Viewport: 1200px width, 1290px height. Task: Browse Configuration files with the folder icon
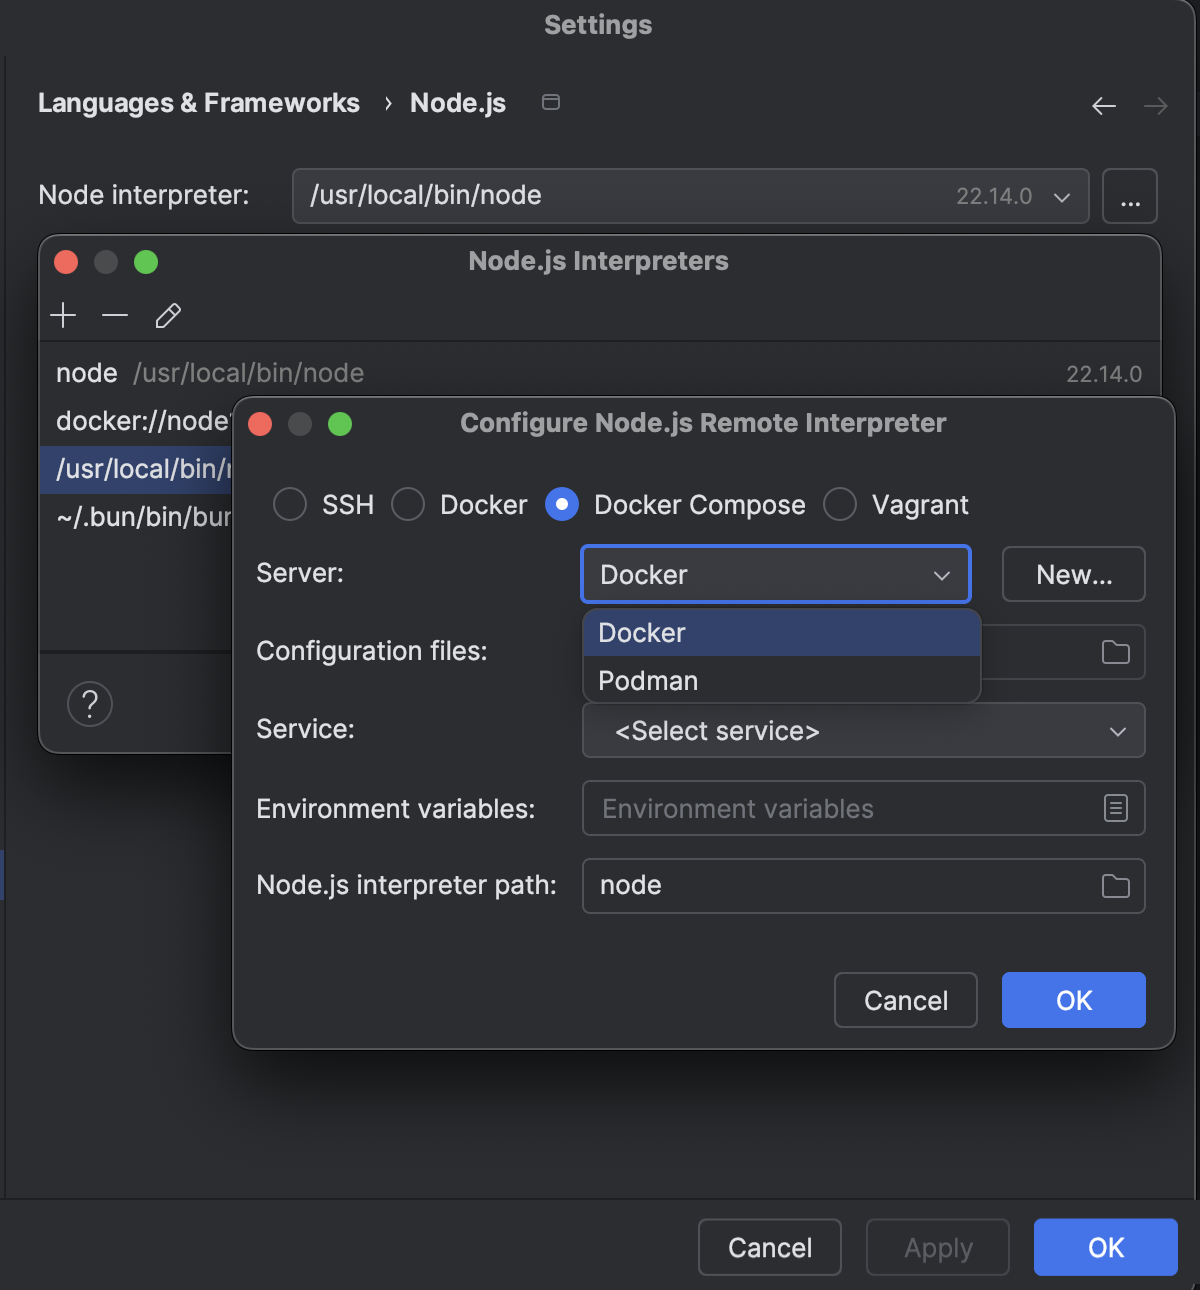1116,651
